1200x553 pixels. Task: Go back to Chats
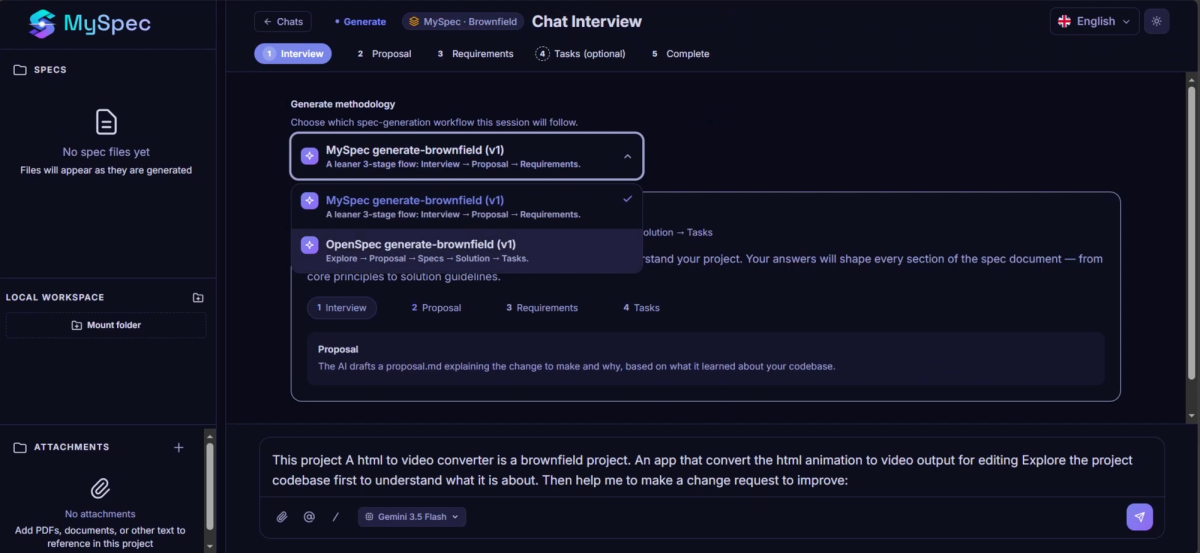coord(283,21)
